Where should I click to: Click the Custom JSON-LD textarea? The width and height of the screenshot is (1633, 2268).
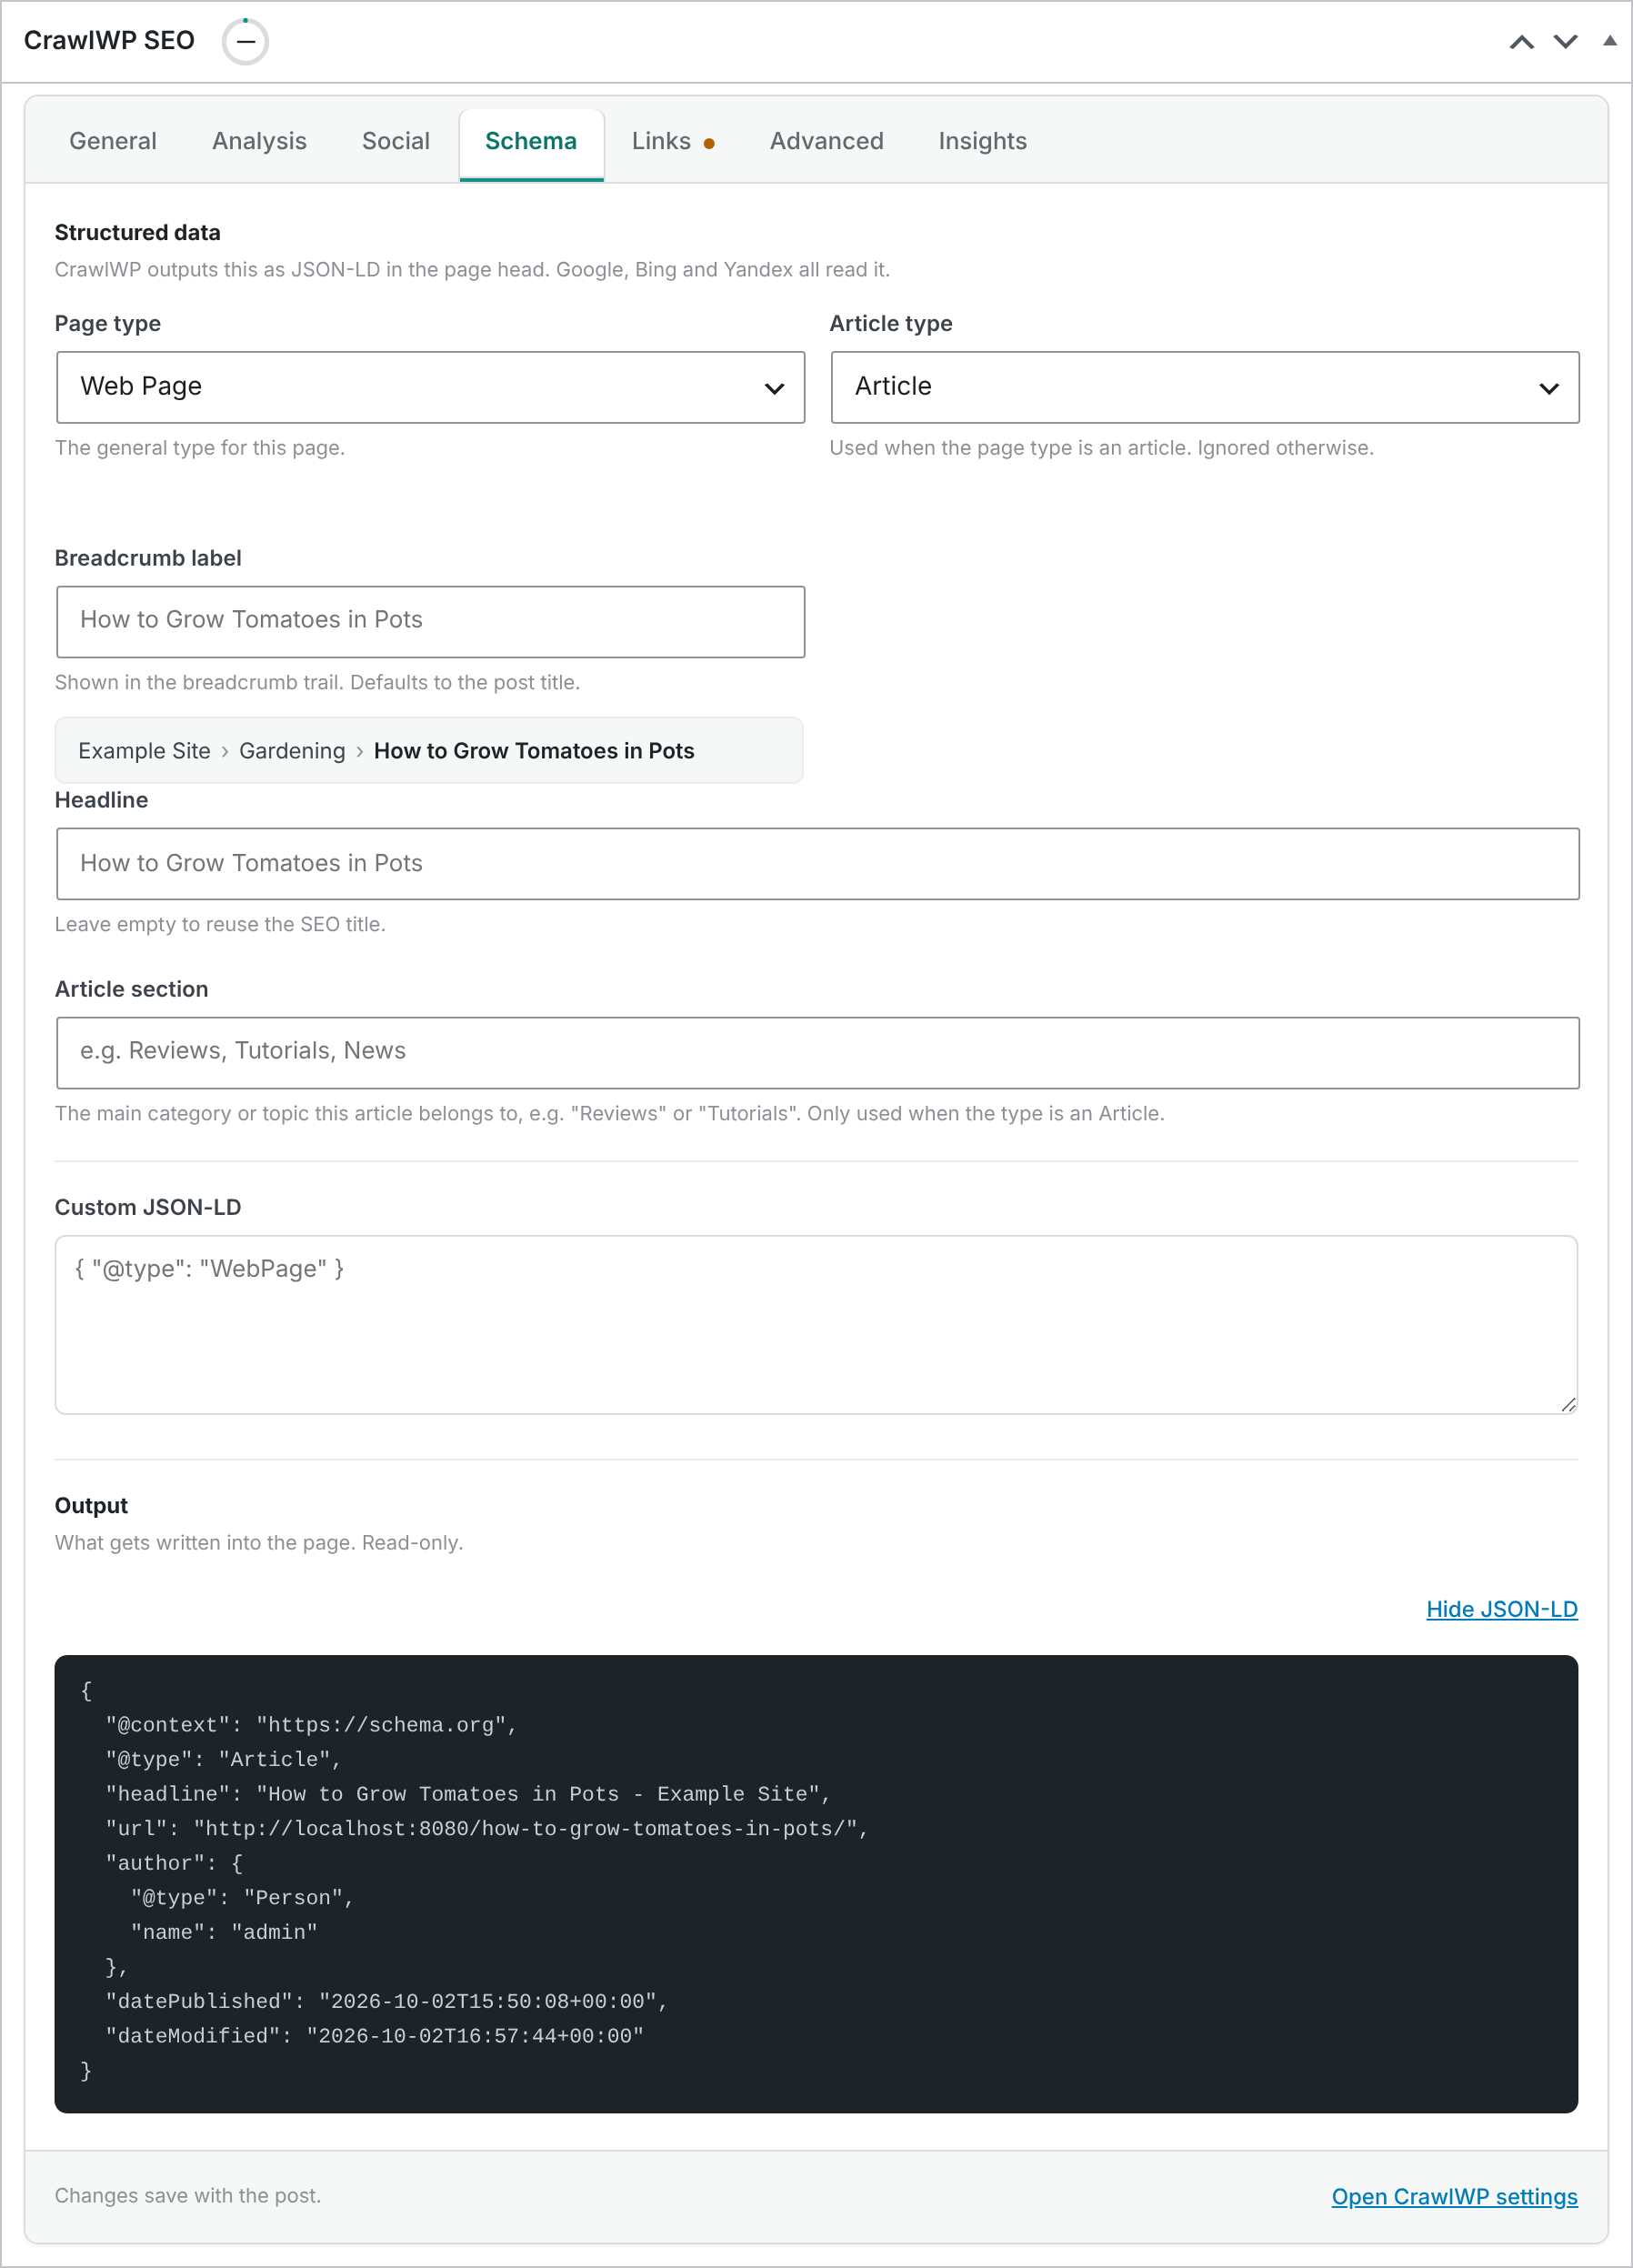(x=816, y=1325)
